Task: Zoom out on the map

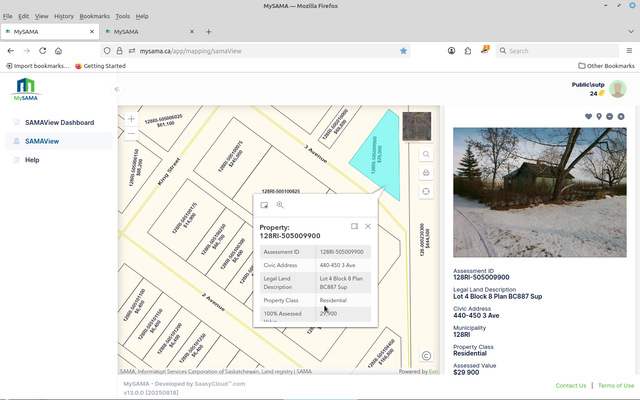Action: tap(131, 133)
